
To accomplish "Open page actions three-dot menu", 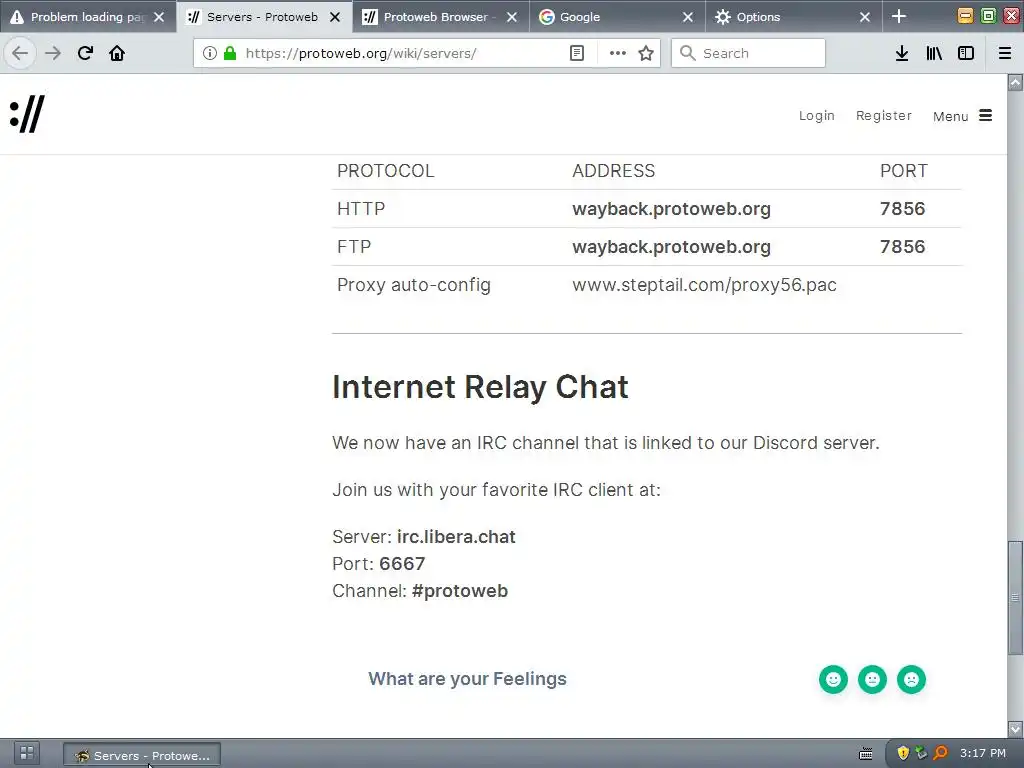I will (x=618, y=53).
